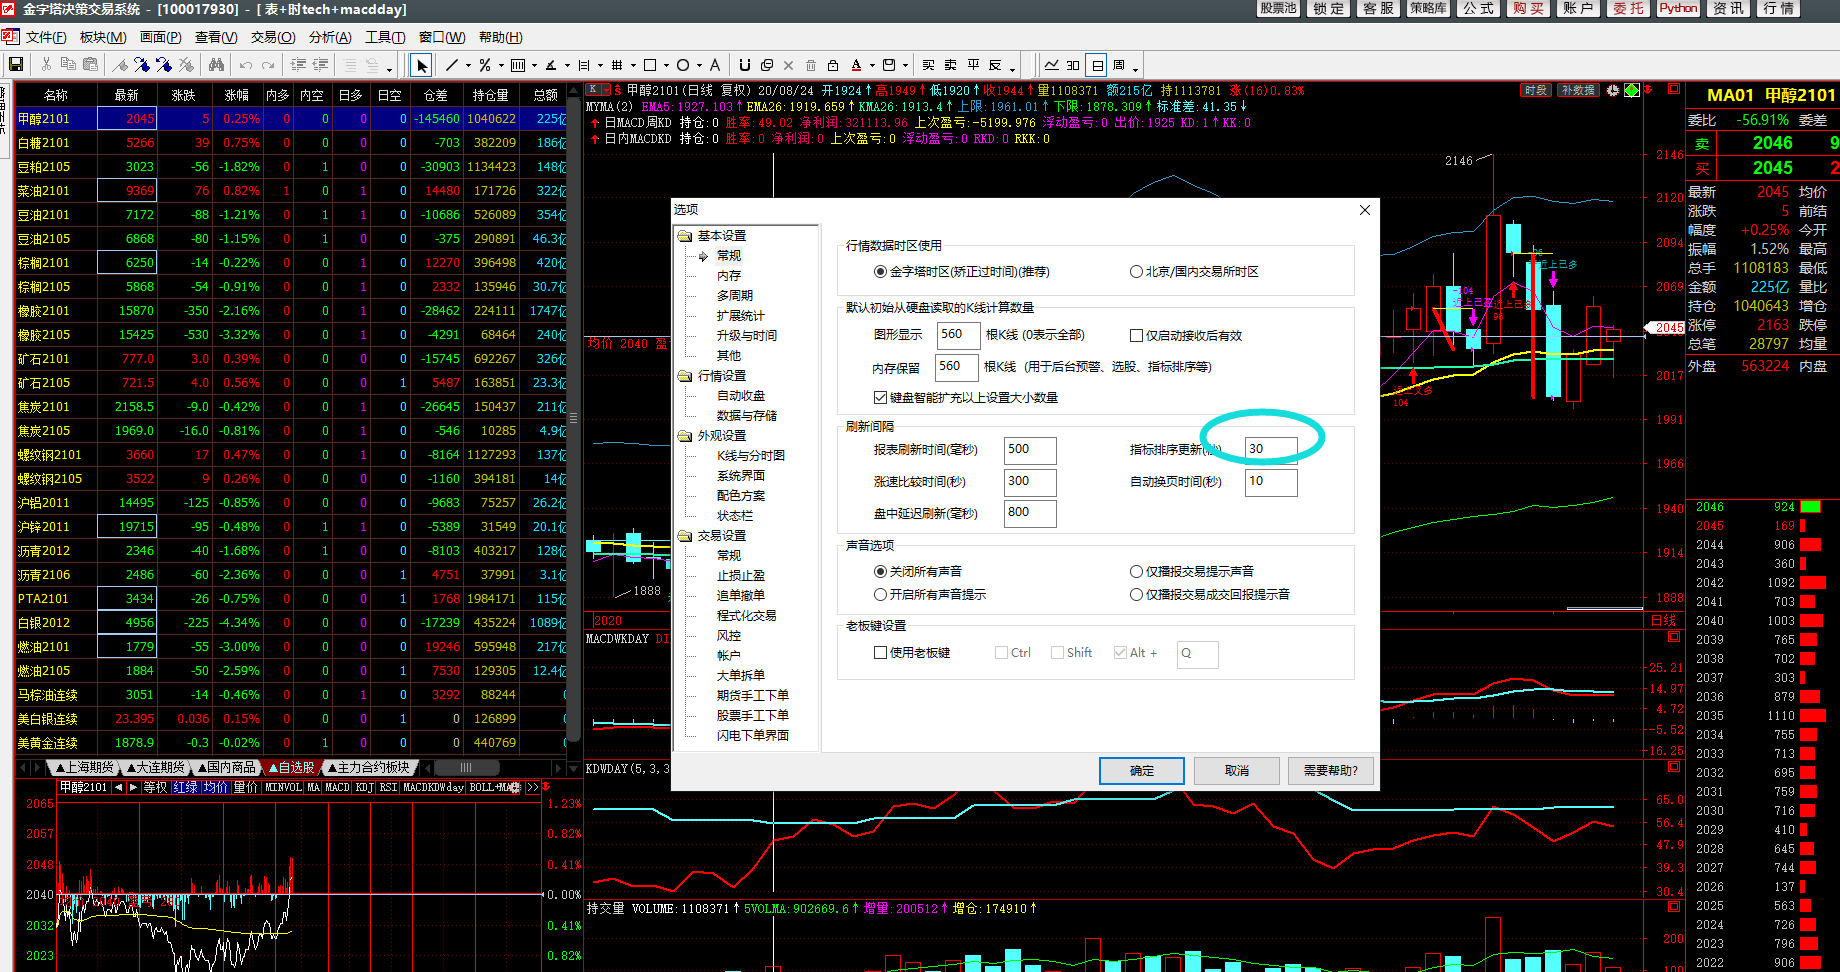The width and height of the screenshot is (1840, 972).
Task: Select 北京/国内交易所时区 radio option
Action: coord(1136,272)
